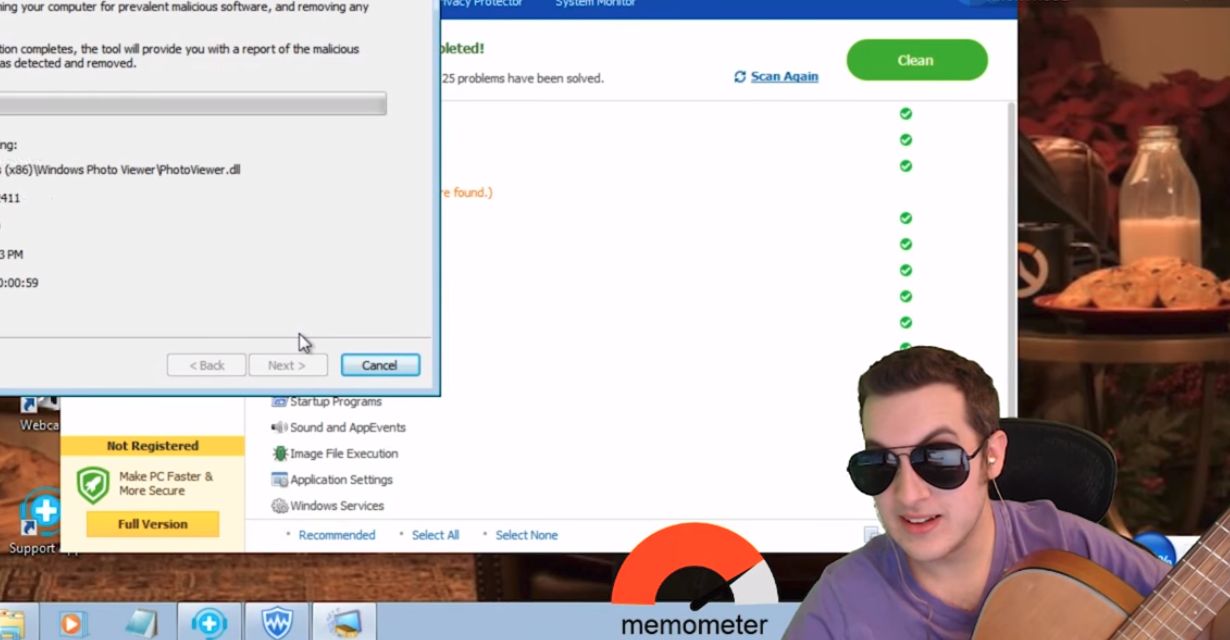Switch to the System Monitor tab
1230x640 pixels.
tap(594, 4)
